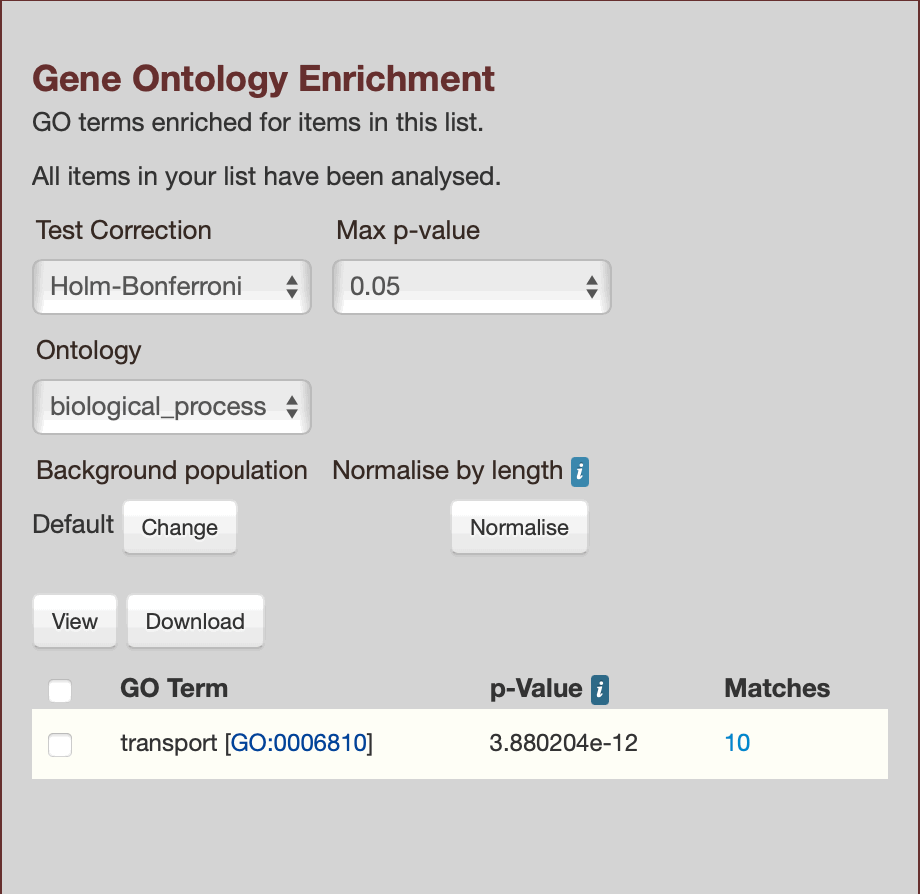Click the p-Value column header text
924x894 pixels.
[536, 688]
